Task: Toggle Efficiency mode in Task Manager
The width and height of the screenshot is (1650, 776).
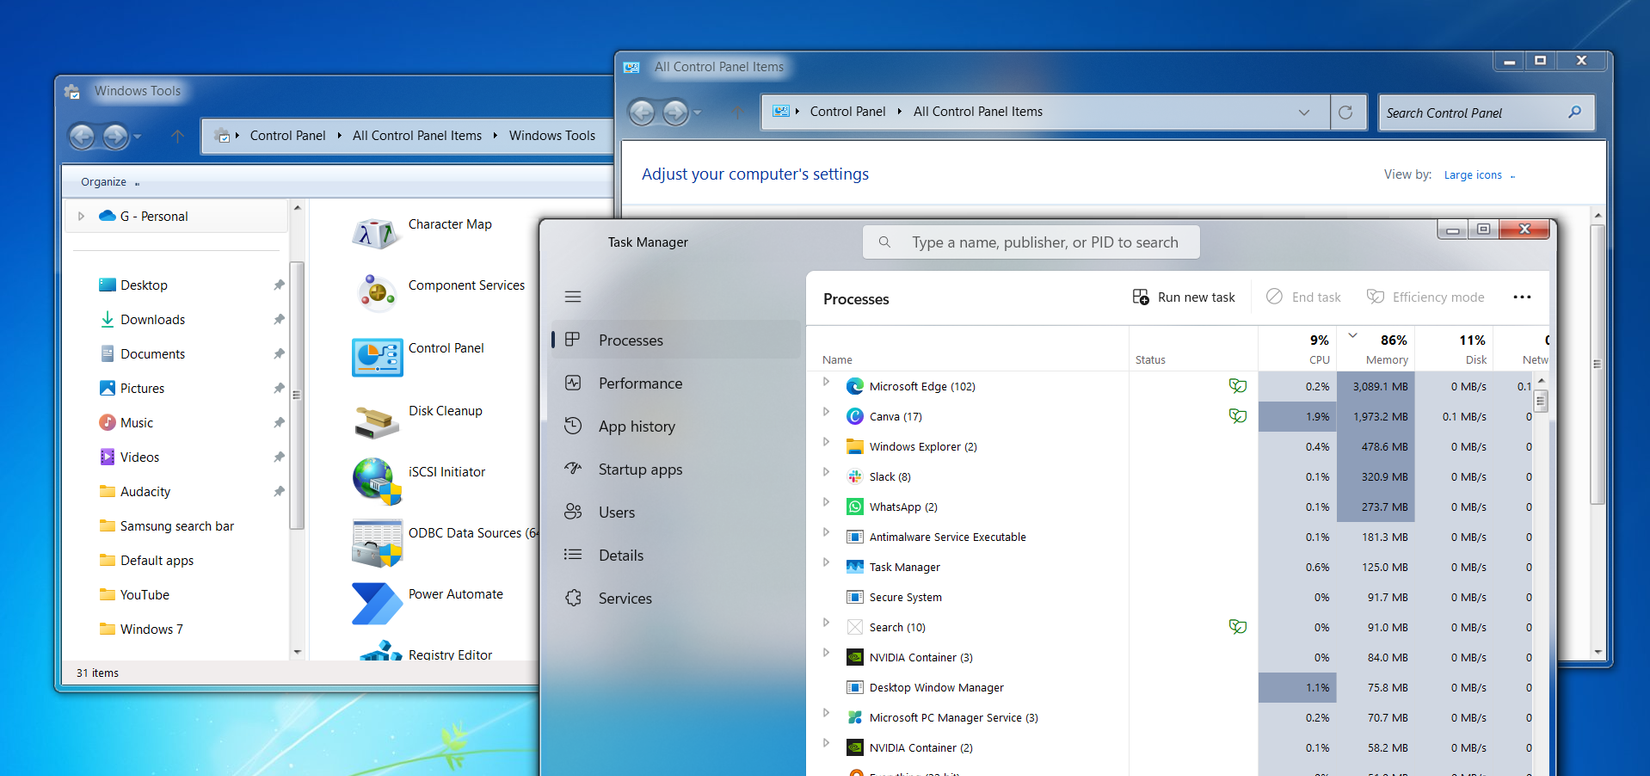Action: pyautogui.click(x=1425, y=297)
